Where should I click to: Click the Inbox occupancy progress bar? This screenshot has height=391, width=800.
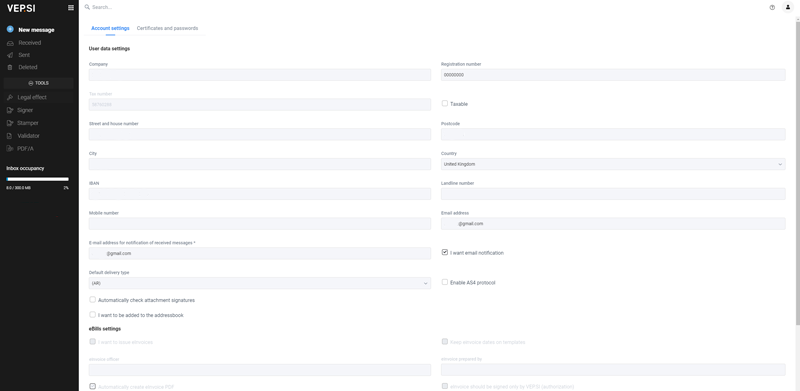click(37, 179)
